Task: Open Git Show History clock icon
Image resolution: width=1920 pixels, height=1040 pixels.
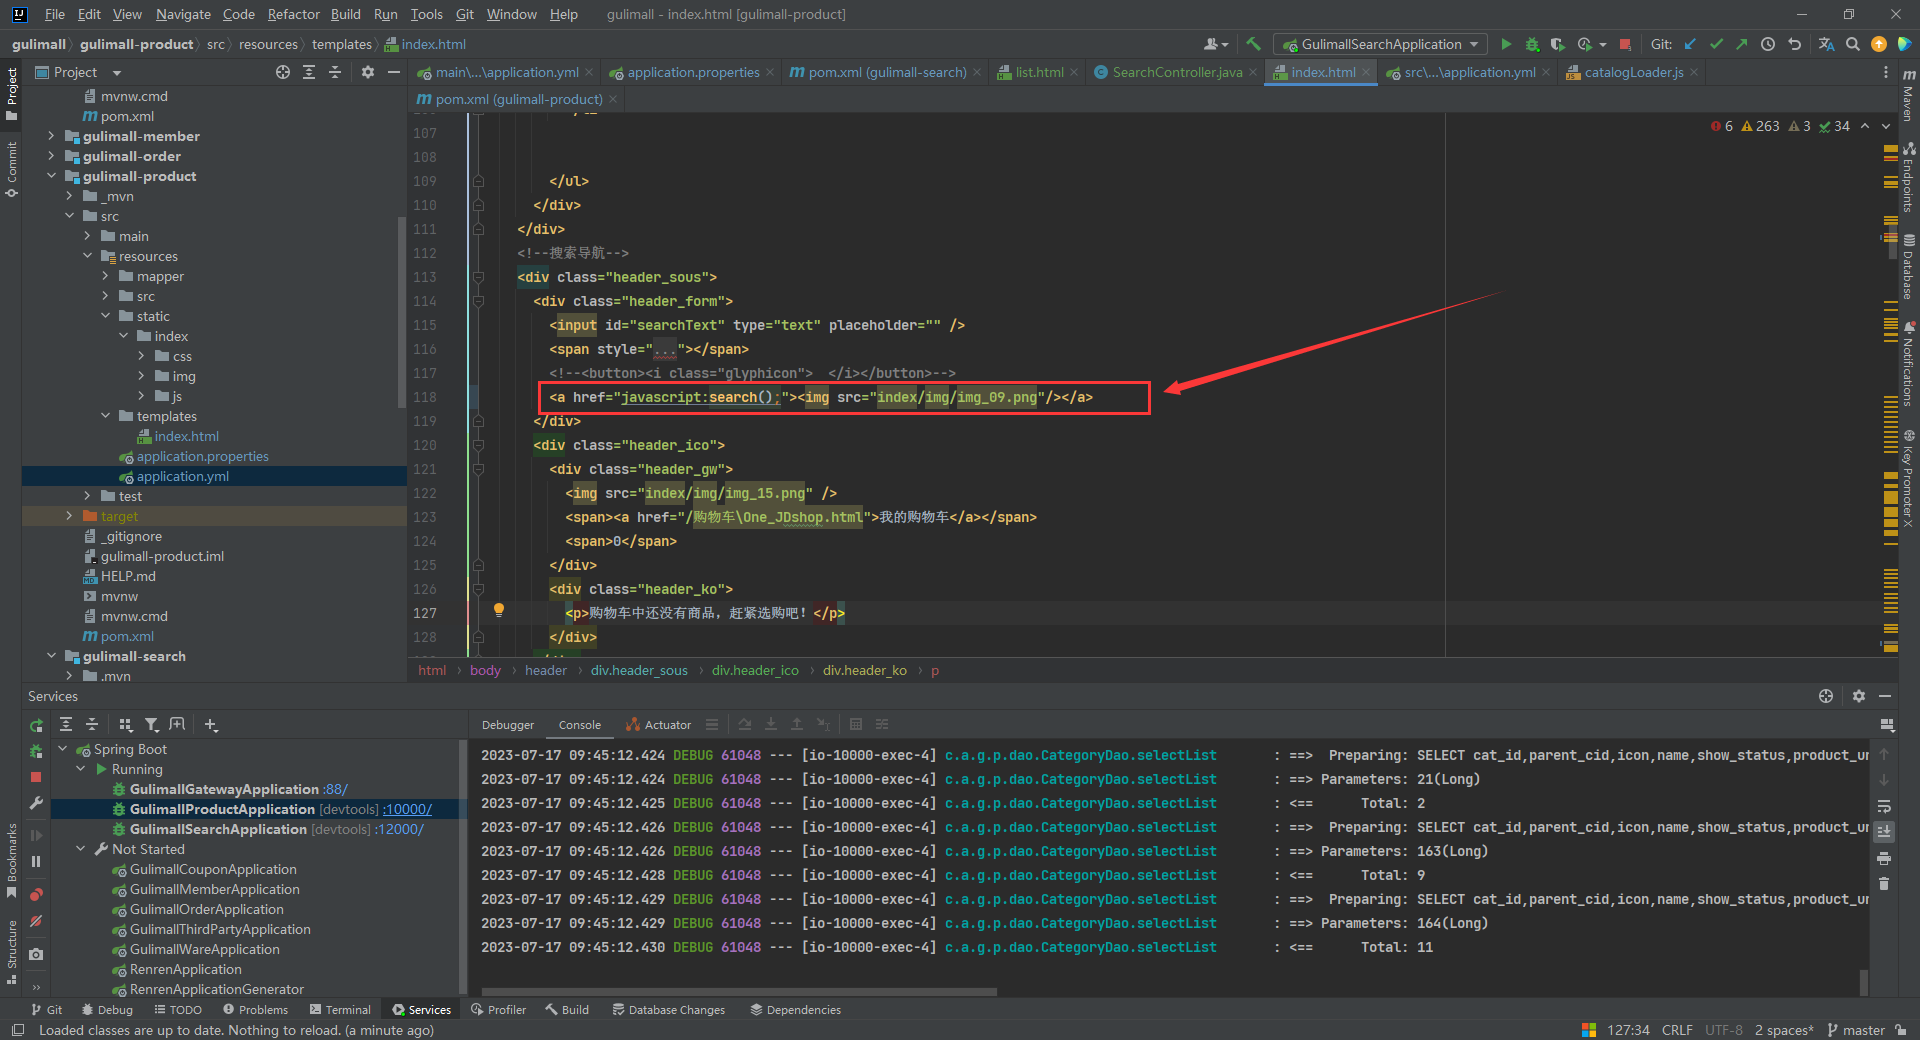Action: (x=1768, y=44)
